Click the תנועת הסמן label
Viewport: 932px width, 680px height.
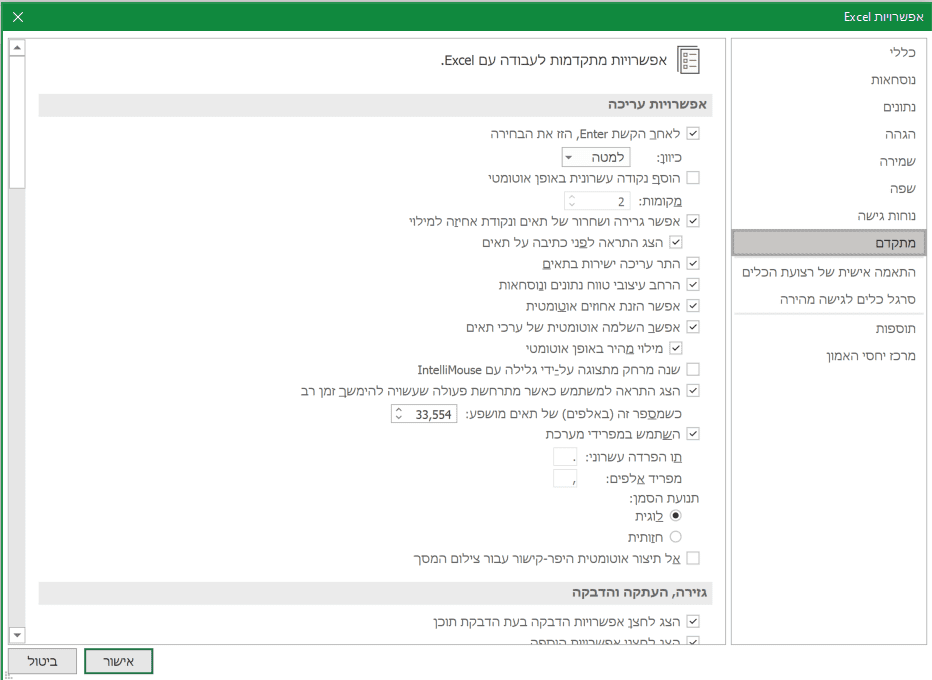pos(664,498)
